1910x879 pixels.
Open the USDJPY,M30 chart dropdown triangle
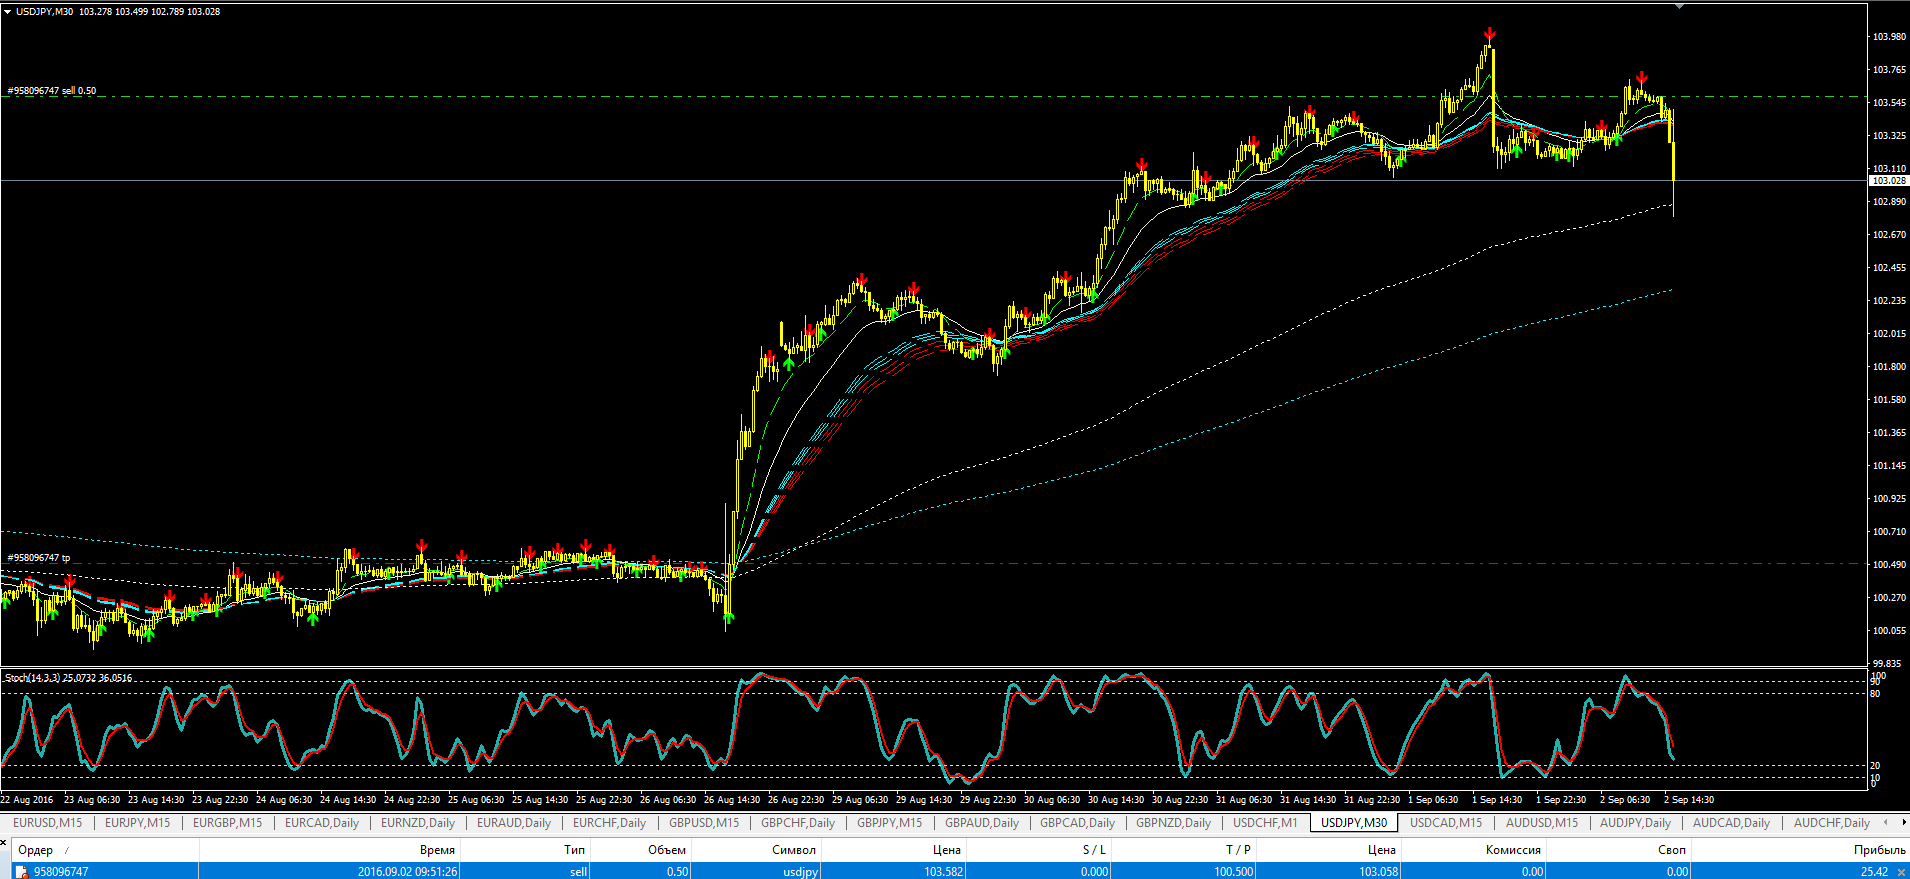[8, 12]
